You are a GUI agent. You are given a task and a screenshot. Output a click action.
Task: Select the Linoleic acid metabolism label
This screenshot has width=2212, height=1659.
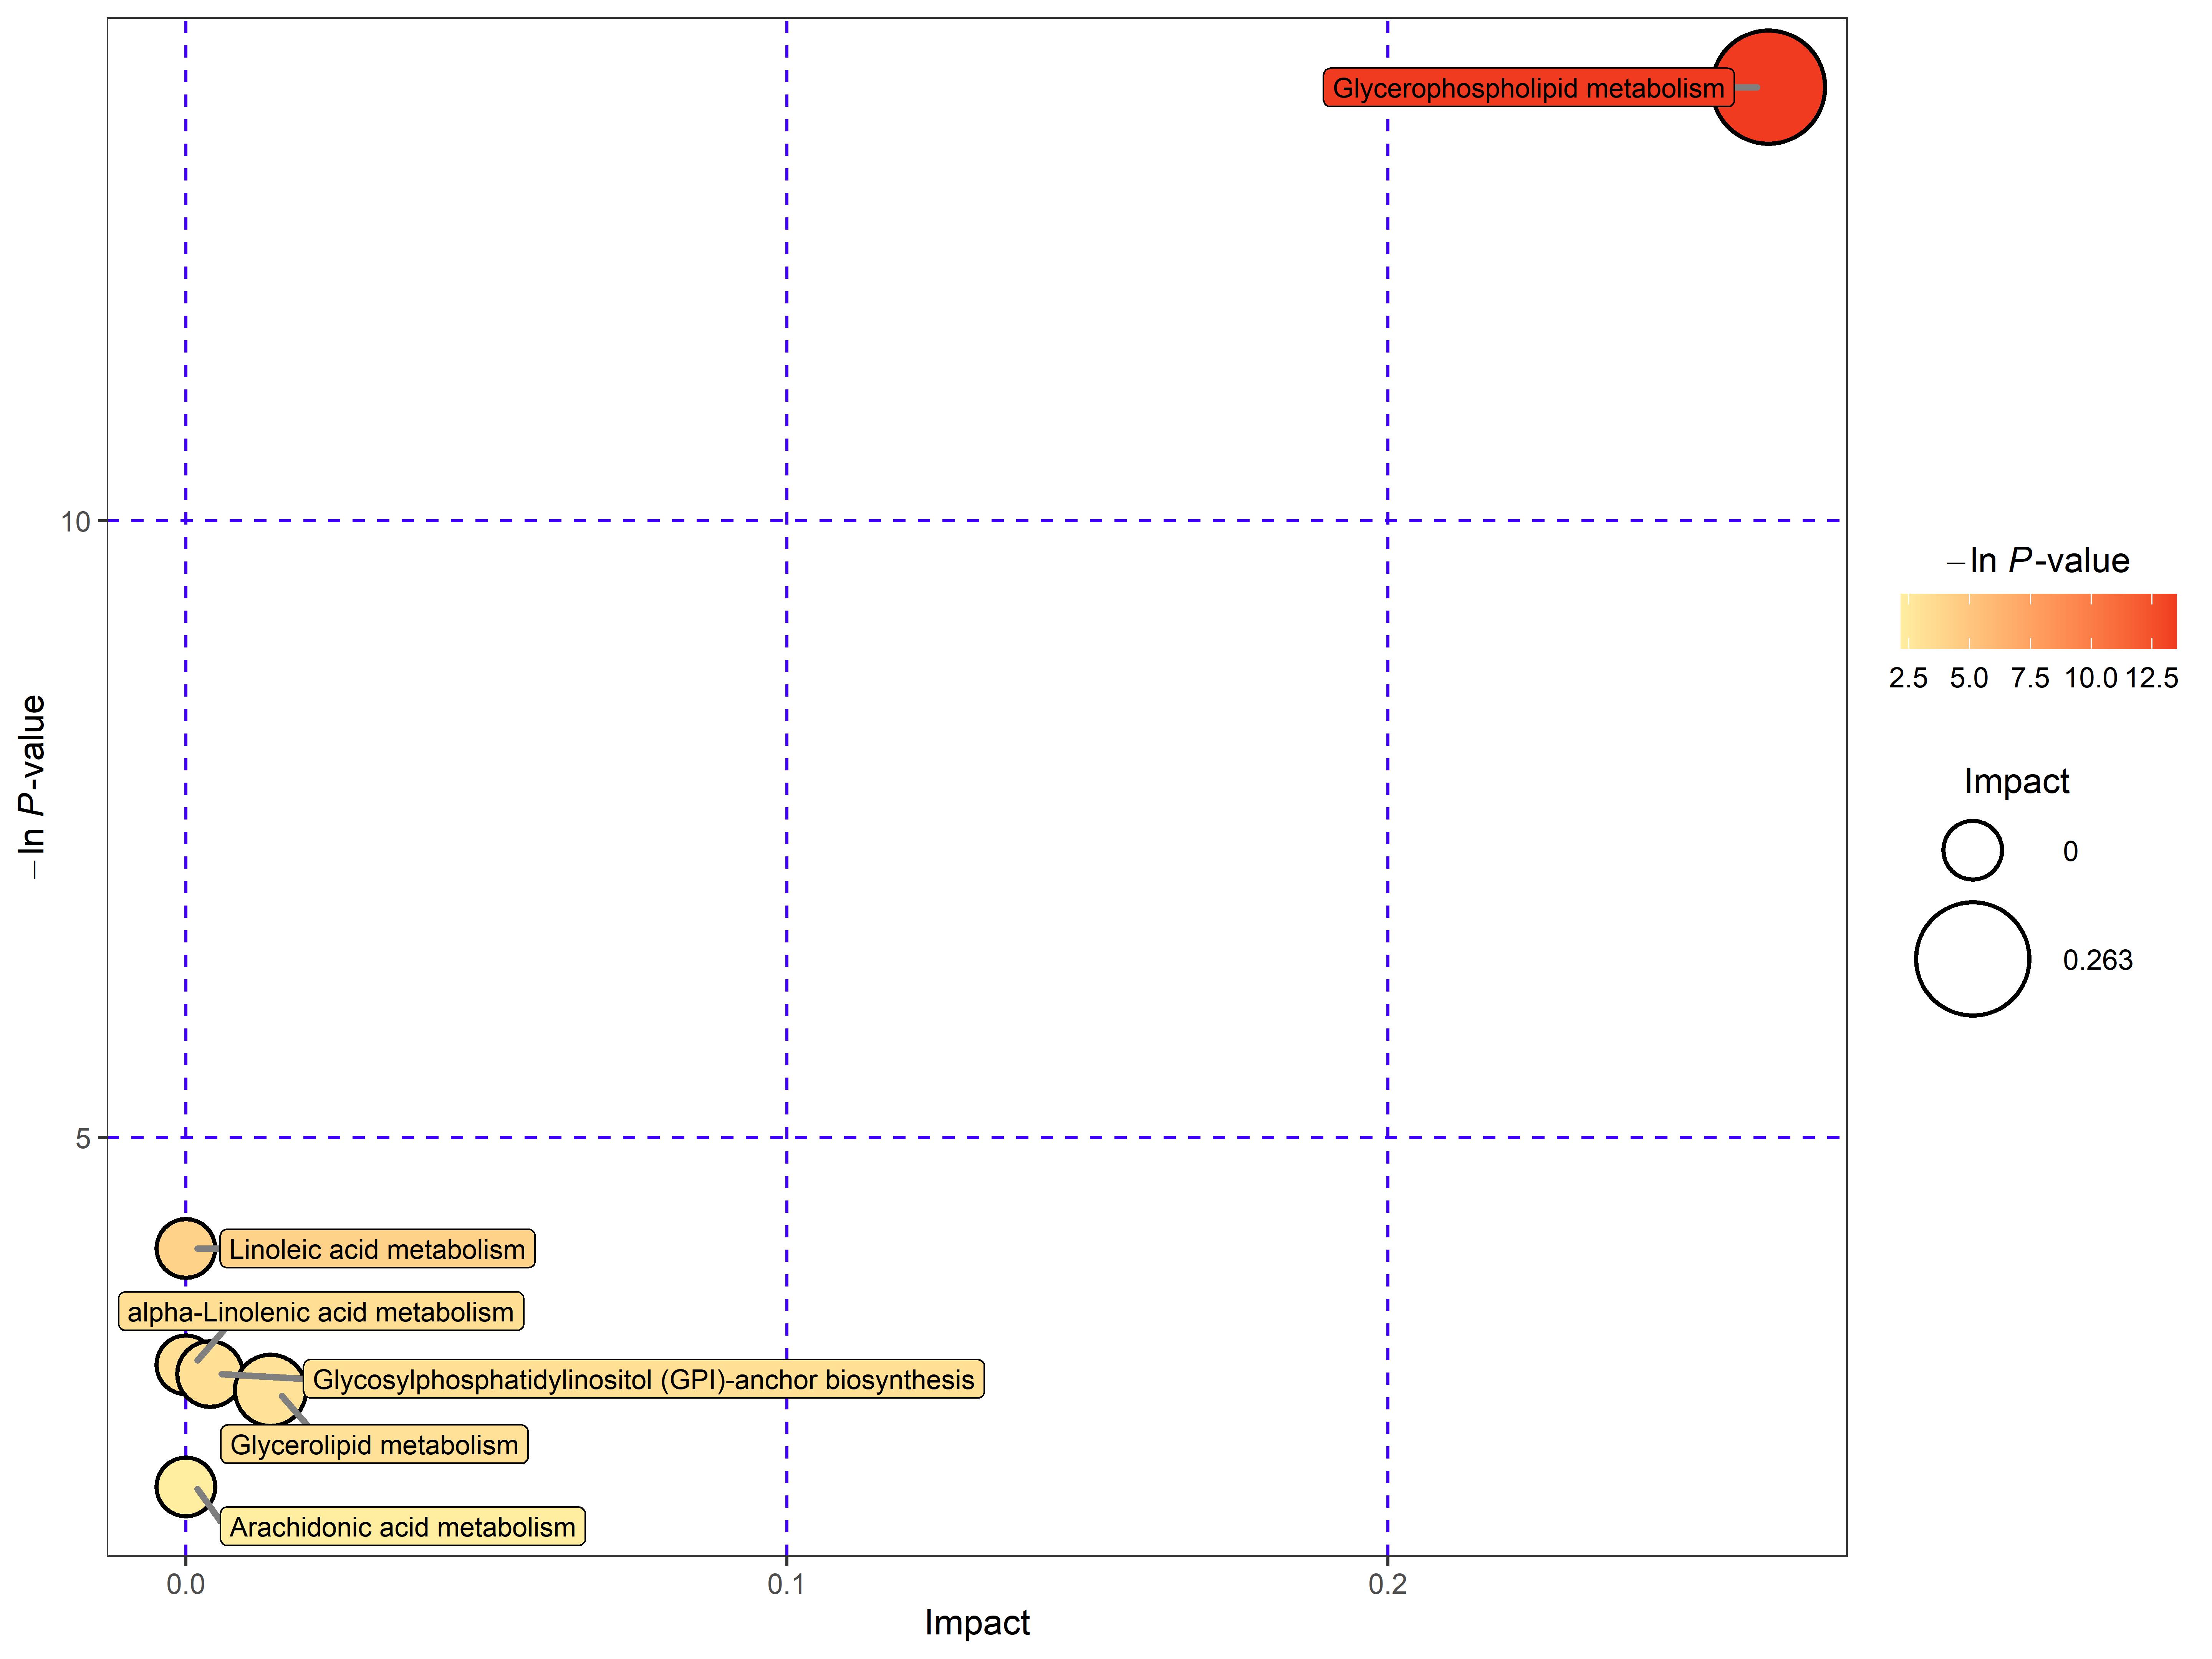[x=377, y=1249]
